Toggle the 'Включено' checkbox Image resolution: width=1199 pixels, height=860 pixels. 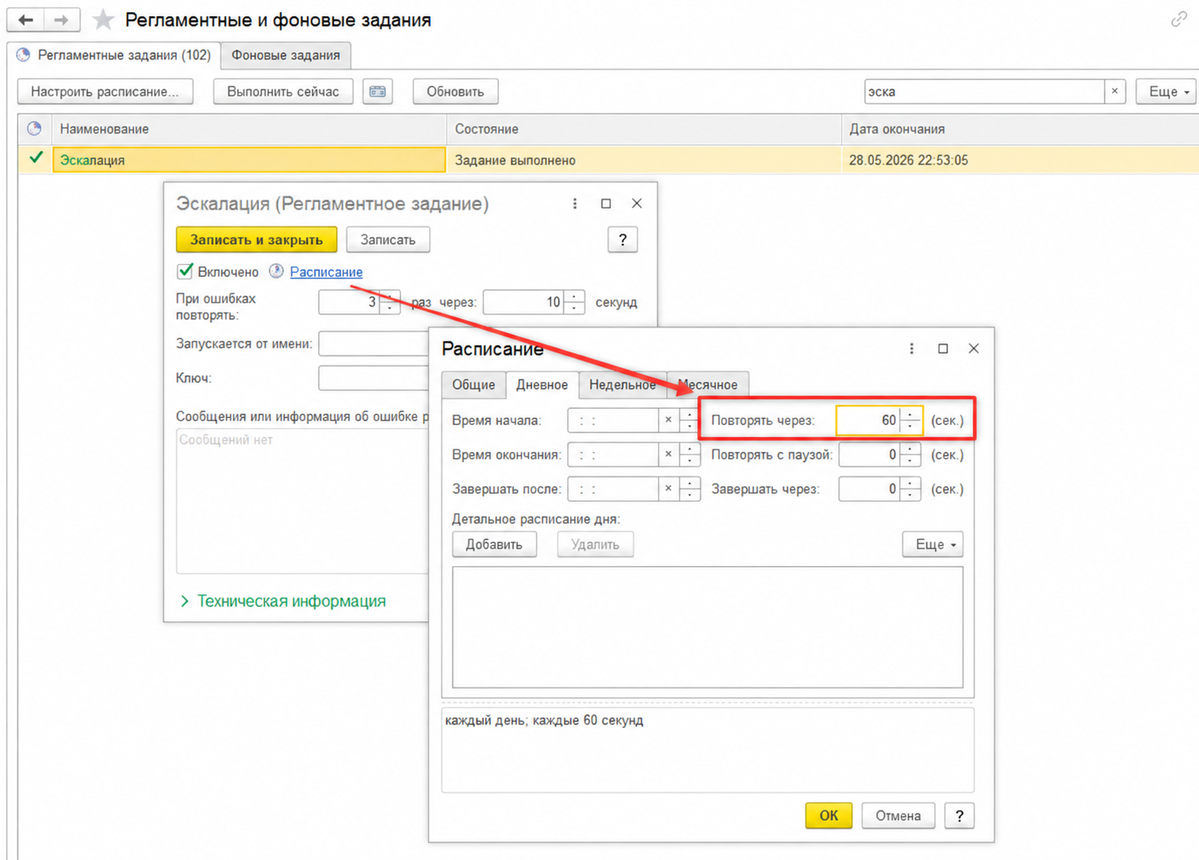click(185, 271)
